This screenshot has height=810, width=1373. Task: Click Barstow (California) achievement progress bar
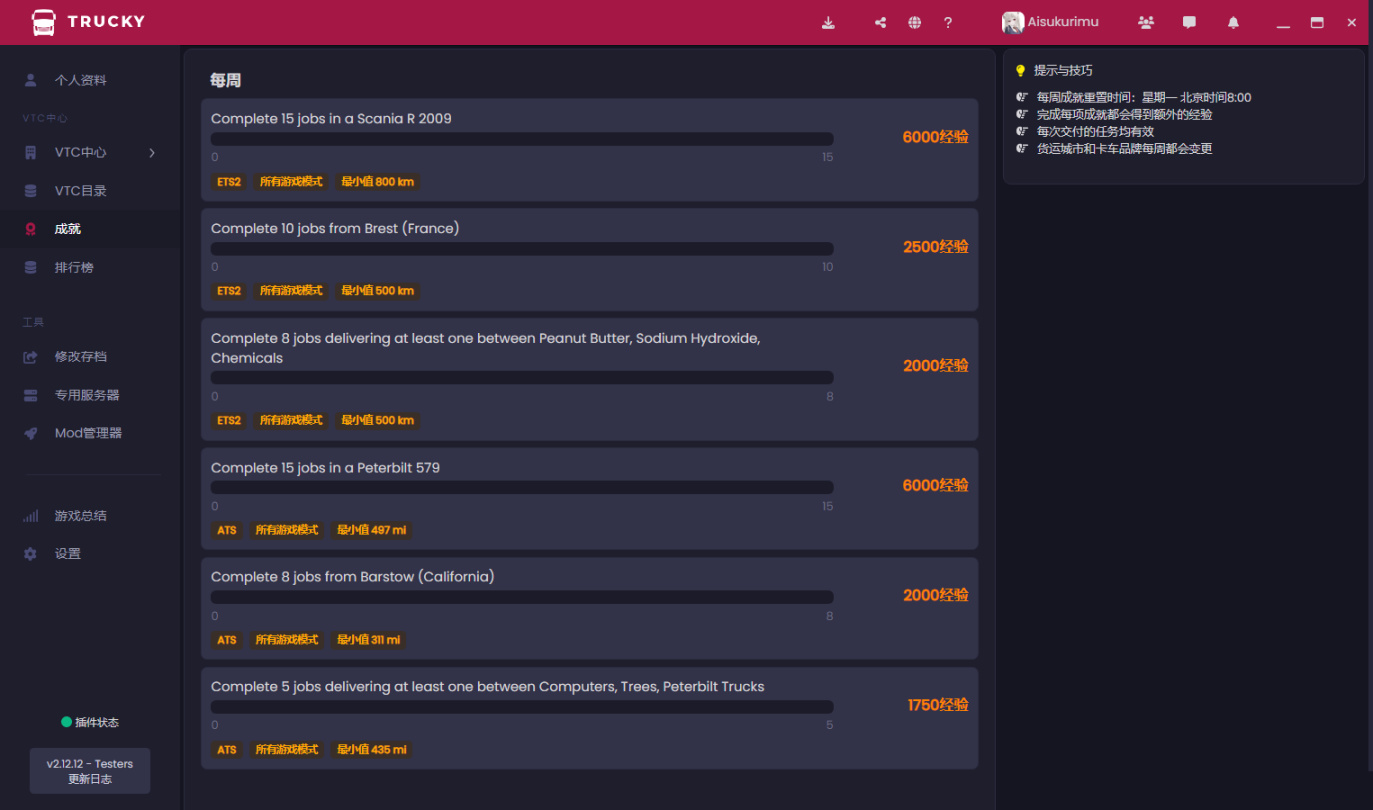click(x=522, y=597)
